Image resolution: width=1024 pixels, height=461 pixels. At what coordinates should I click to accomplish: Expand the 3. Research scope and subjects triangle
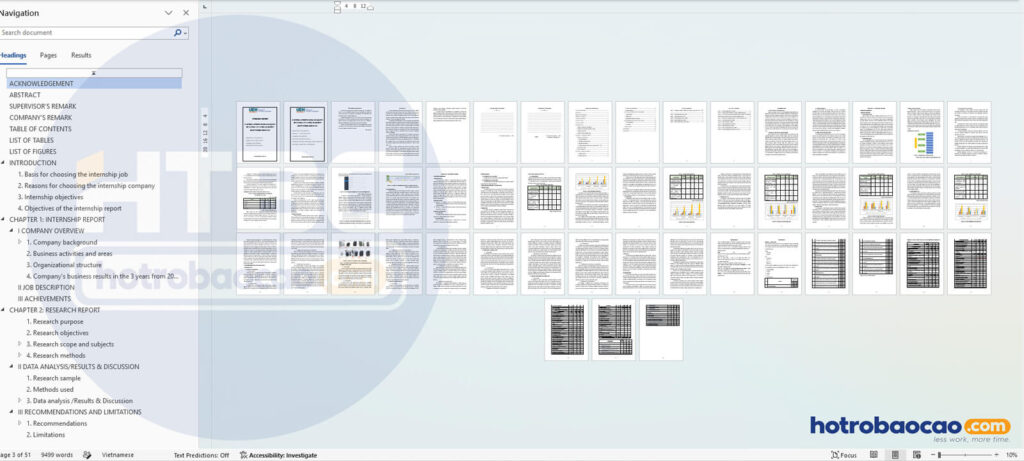coord(20,344)
